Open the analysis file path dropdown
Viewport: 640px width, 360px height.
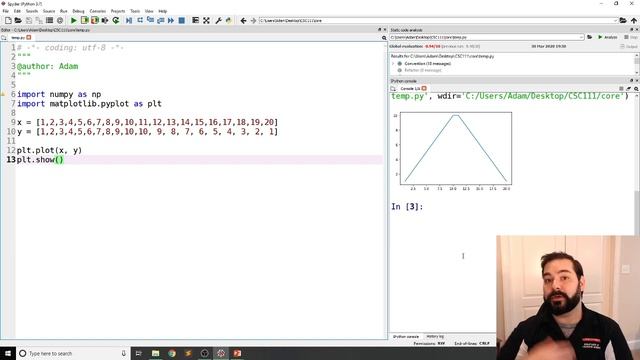581,37
